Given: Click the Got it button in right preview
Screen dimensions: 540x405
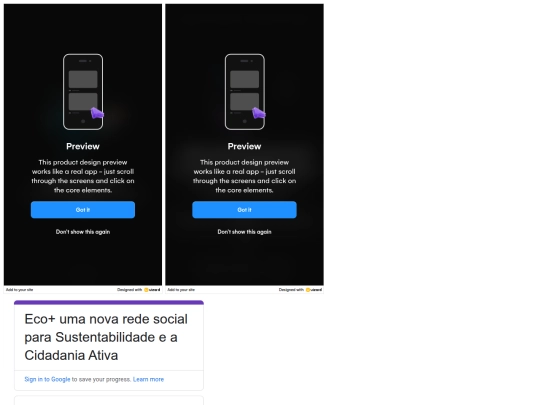Looking at the screenshot, I should 244,210.
